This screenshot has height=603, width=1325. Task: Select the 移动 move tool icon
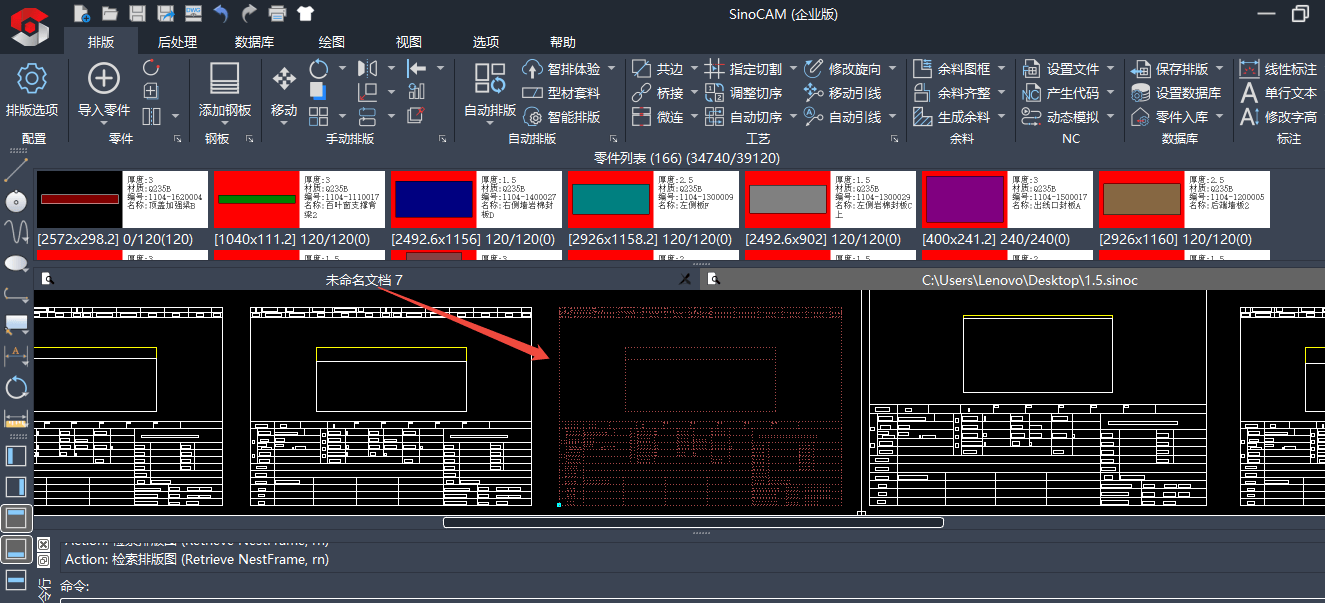coord(284,79)
